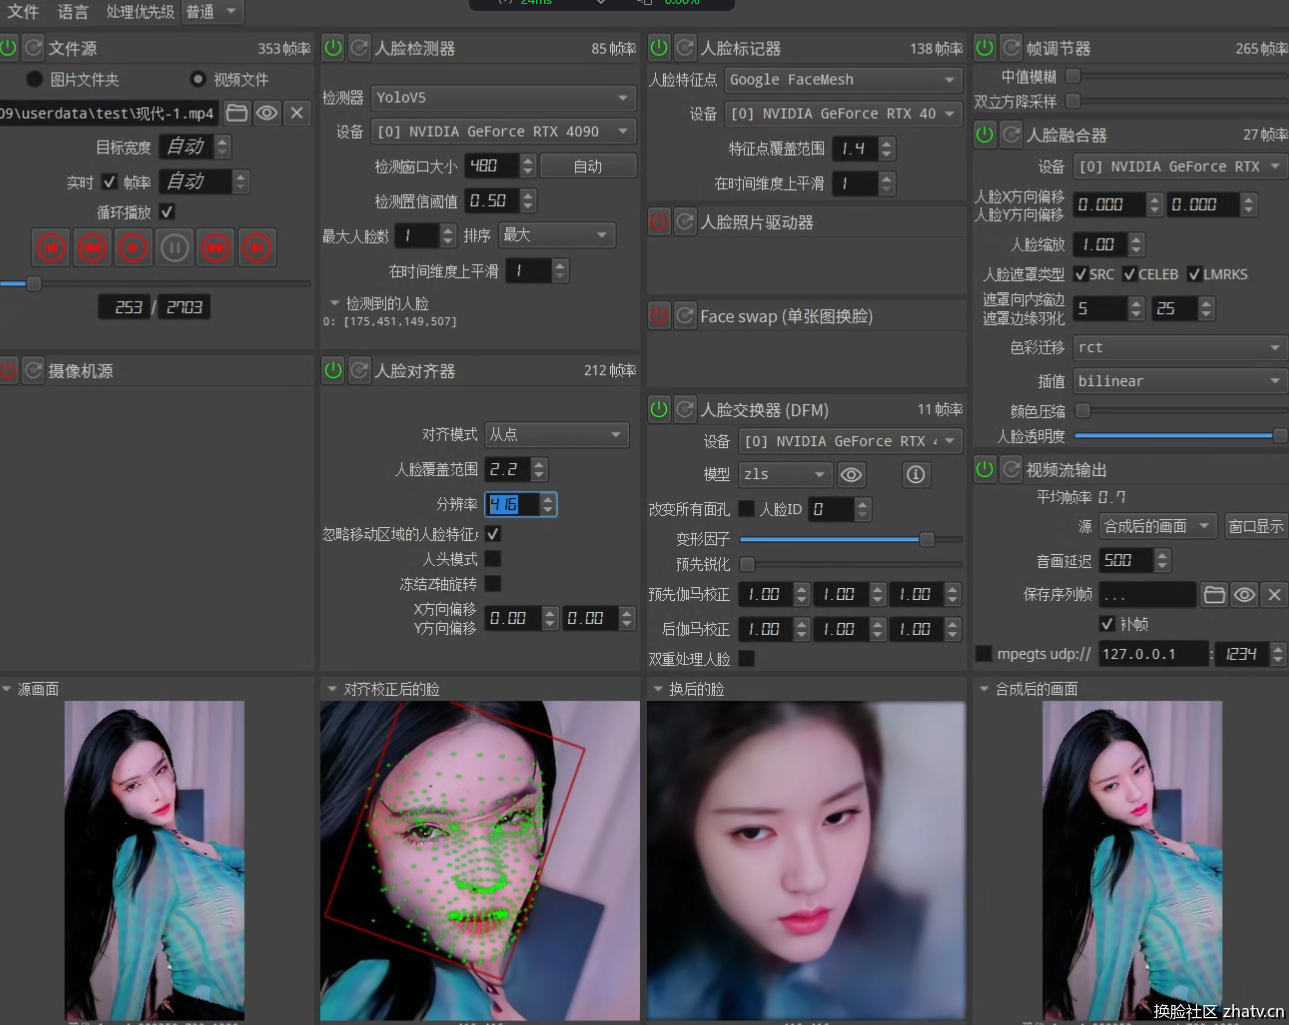
Task: Turn on 摄像机源 power button
Action: coord(8,370)
